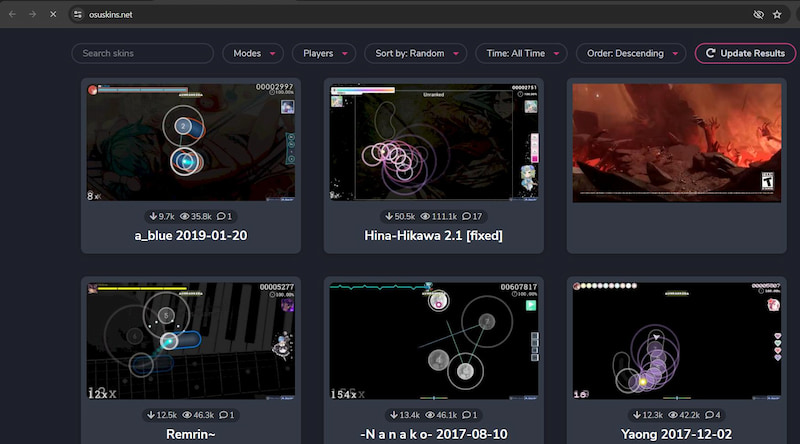Open the Players dropdown
This screenshot has height=444, width=800.
pos(324,53)
